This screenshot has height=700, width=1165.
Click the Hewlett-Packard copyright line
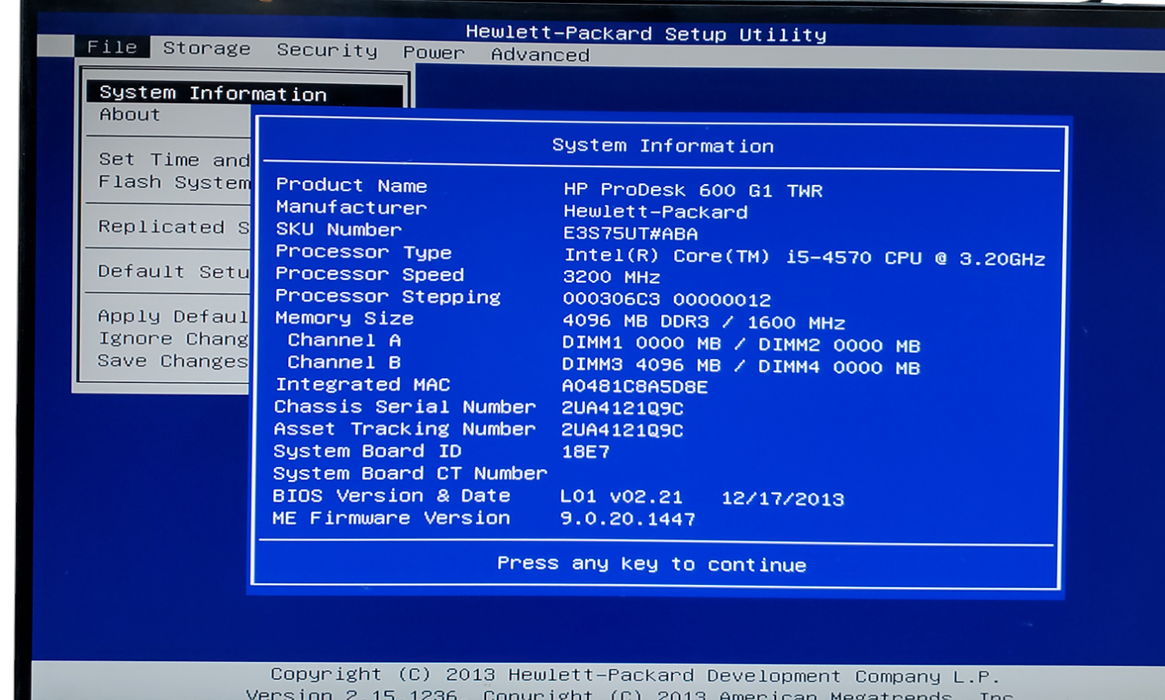pos(635,675)
